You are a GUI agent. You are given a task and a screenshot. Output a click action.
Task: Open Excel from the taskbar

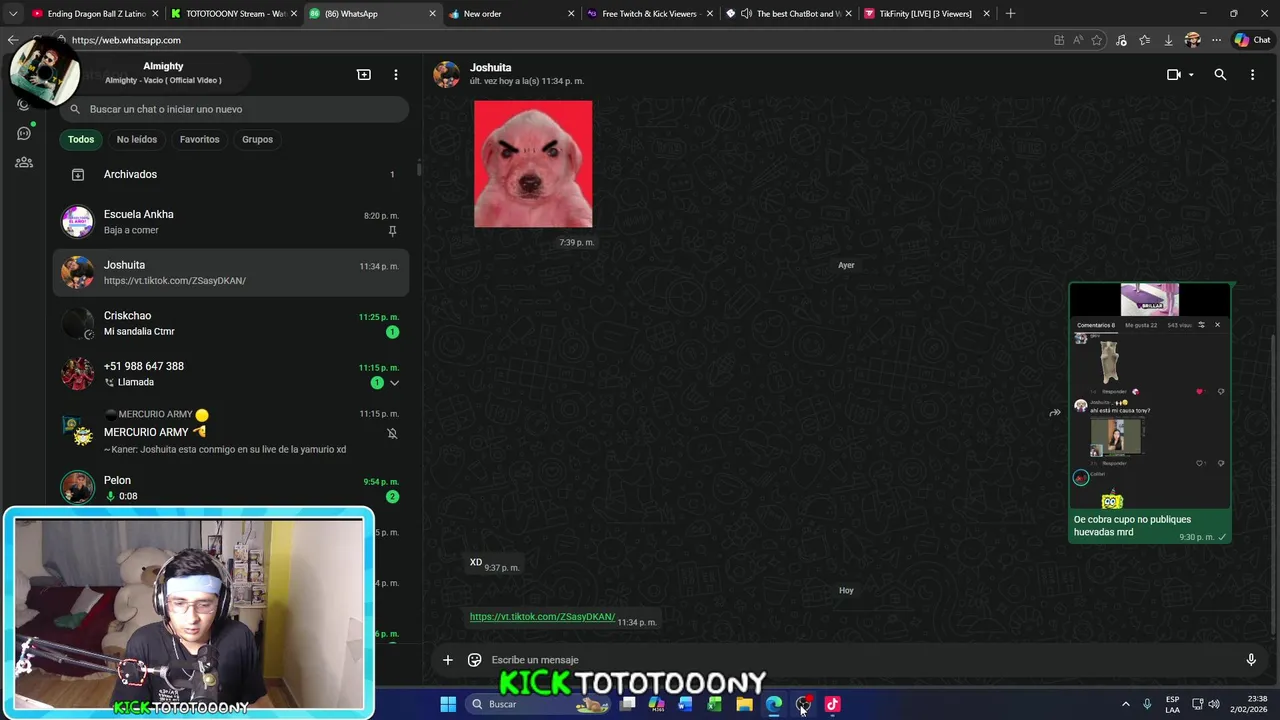pos(714,704)
